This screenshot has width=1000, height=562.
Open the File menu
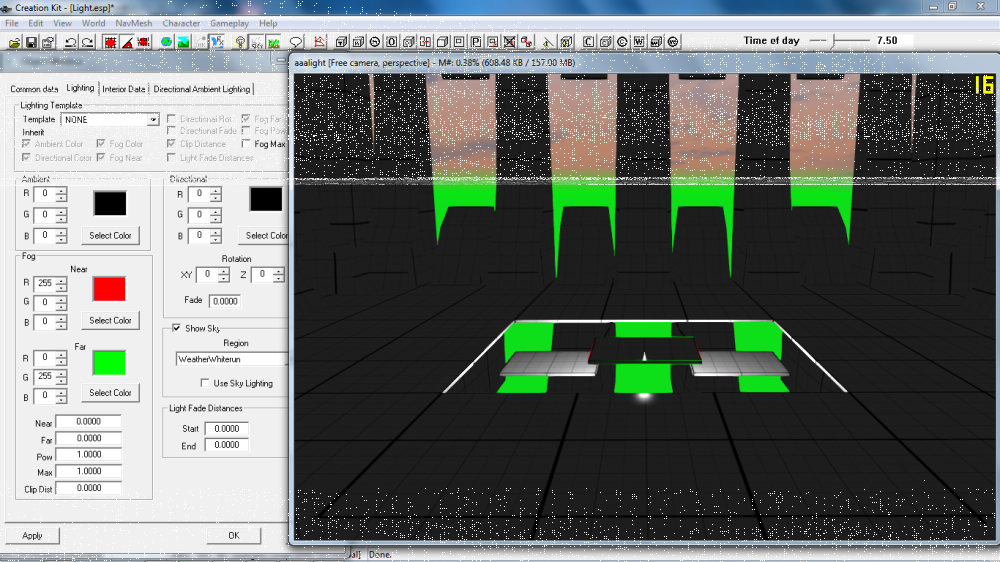[11, 23]
